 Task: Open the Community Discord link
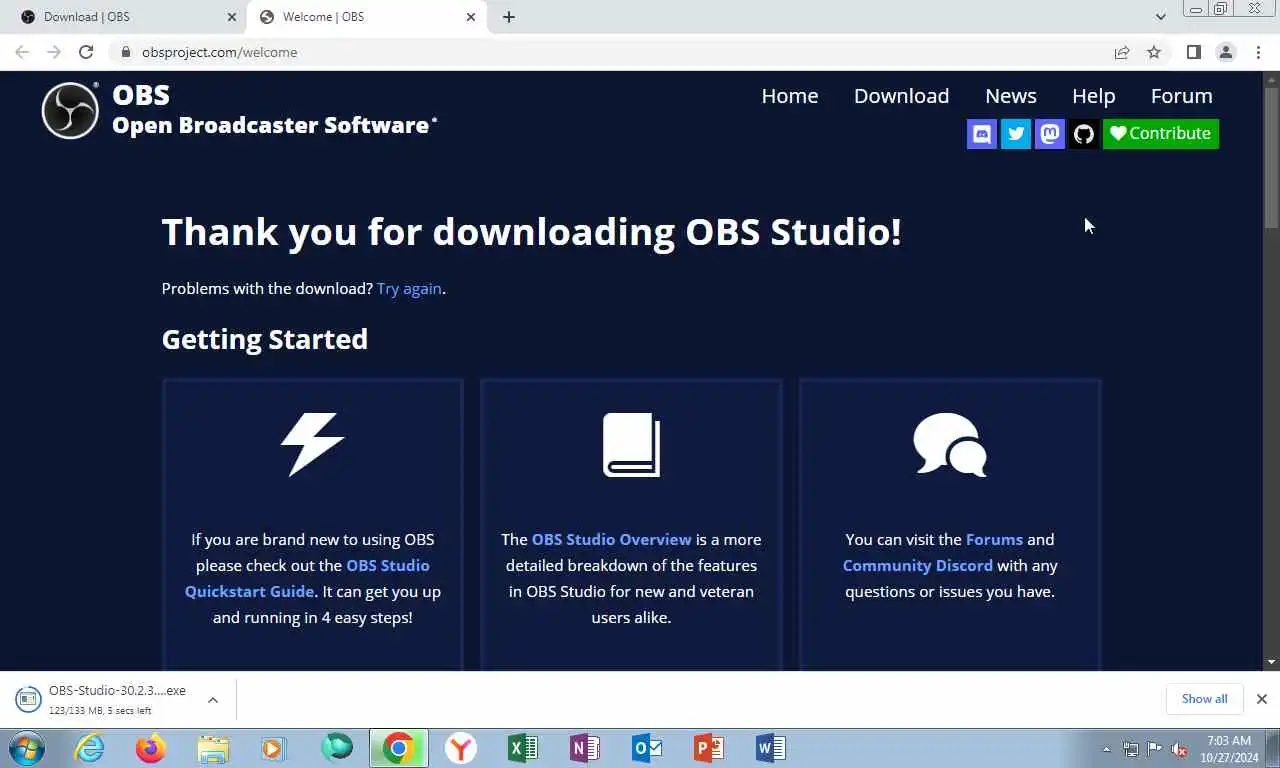point(917,566)
